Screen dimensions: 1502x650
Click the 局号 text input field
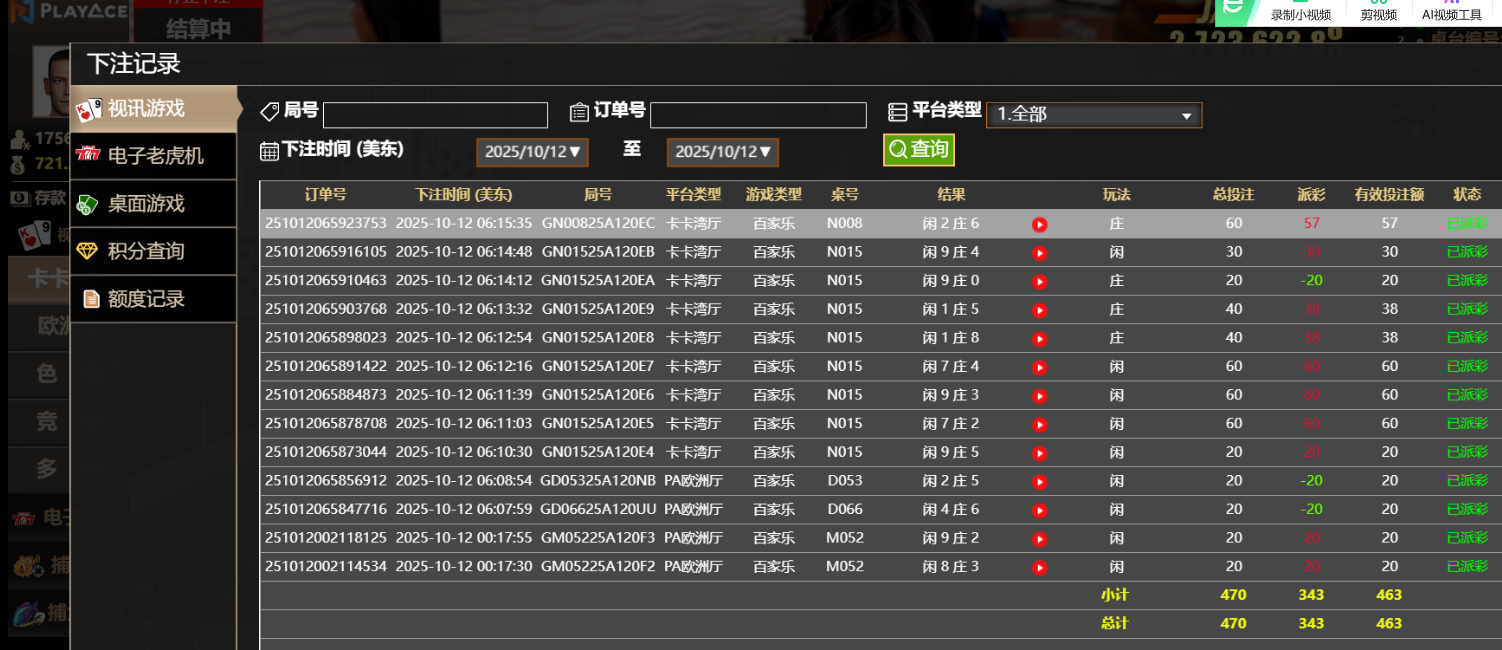pyautogui.click(x=435, y=115)
